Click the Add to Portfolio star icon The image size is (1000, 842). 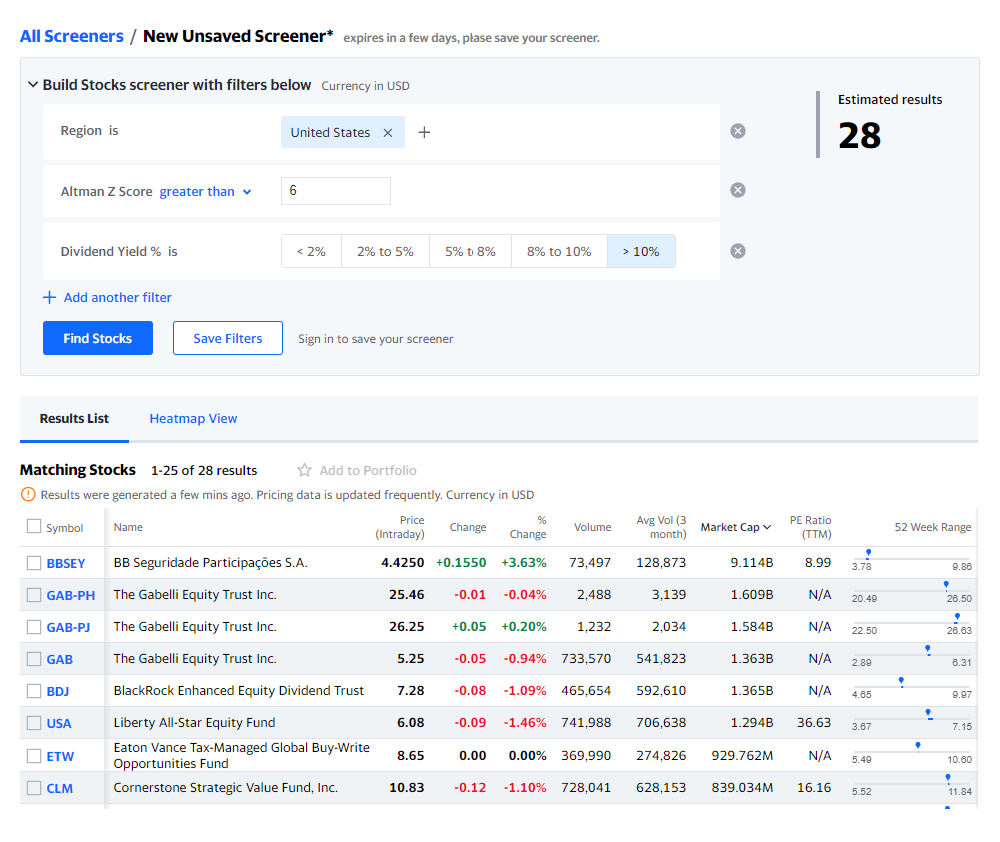tap(304, 470)
